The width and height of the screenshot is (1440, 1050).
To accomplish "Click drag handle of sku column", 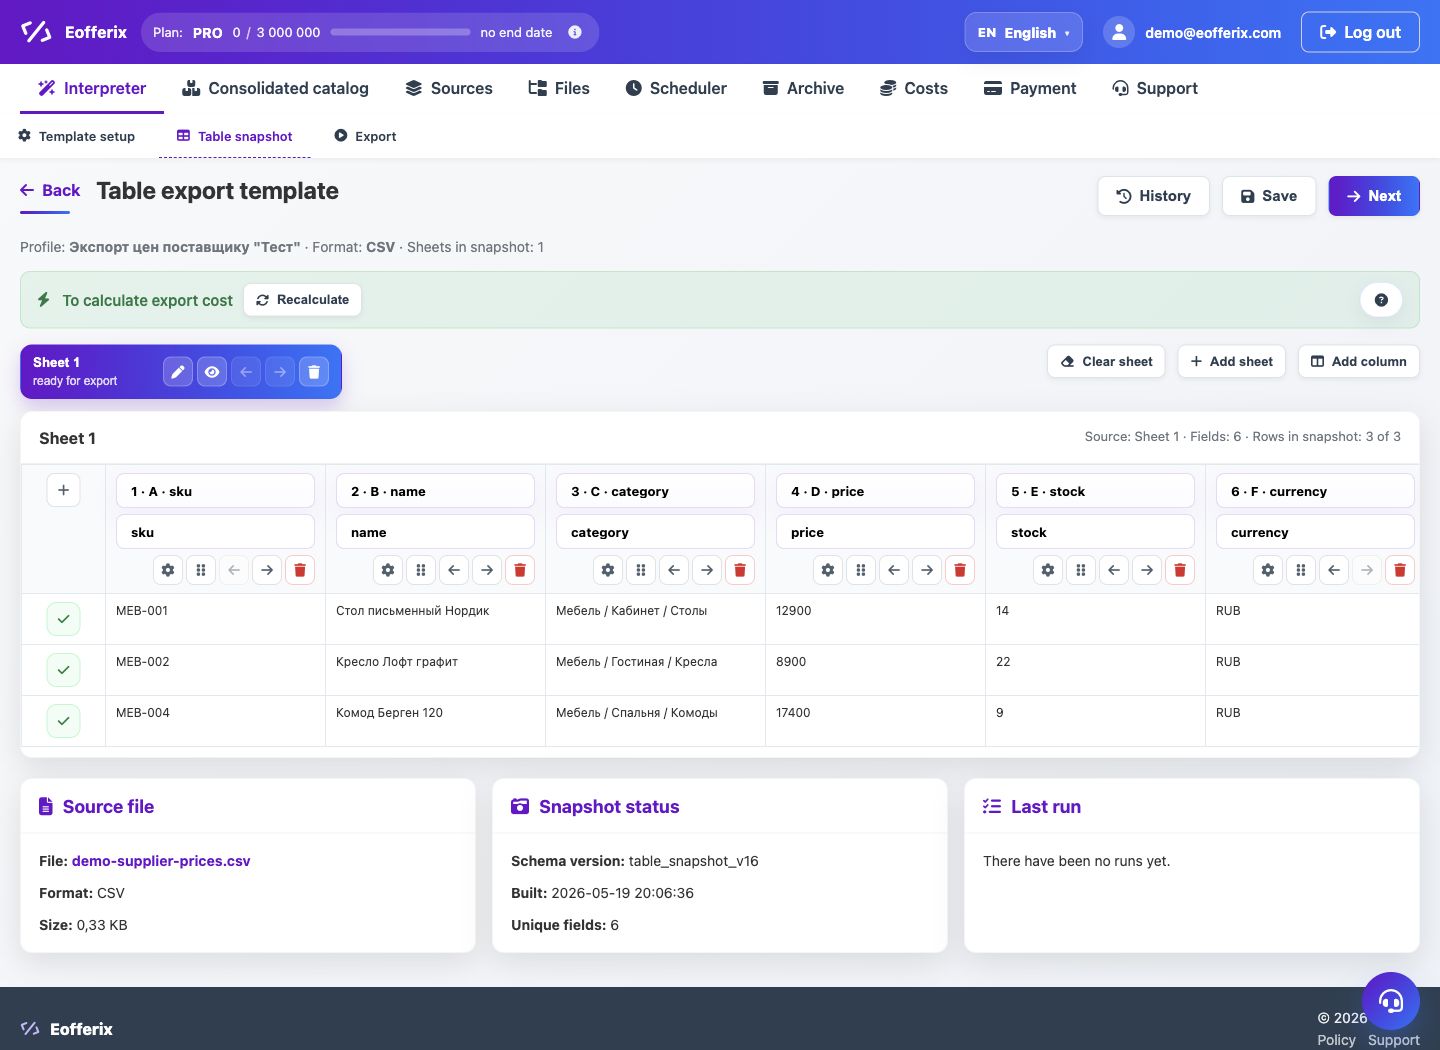I will [x=201, y=570].
